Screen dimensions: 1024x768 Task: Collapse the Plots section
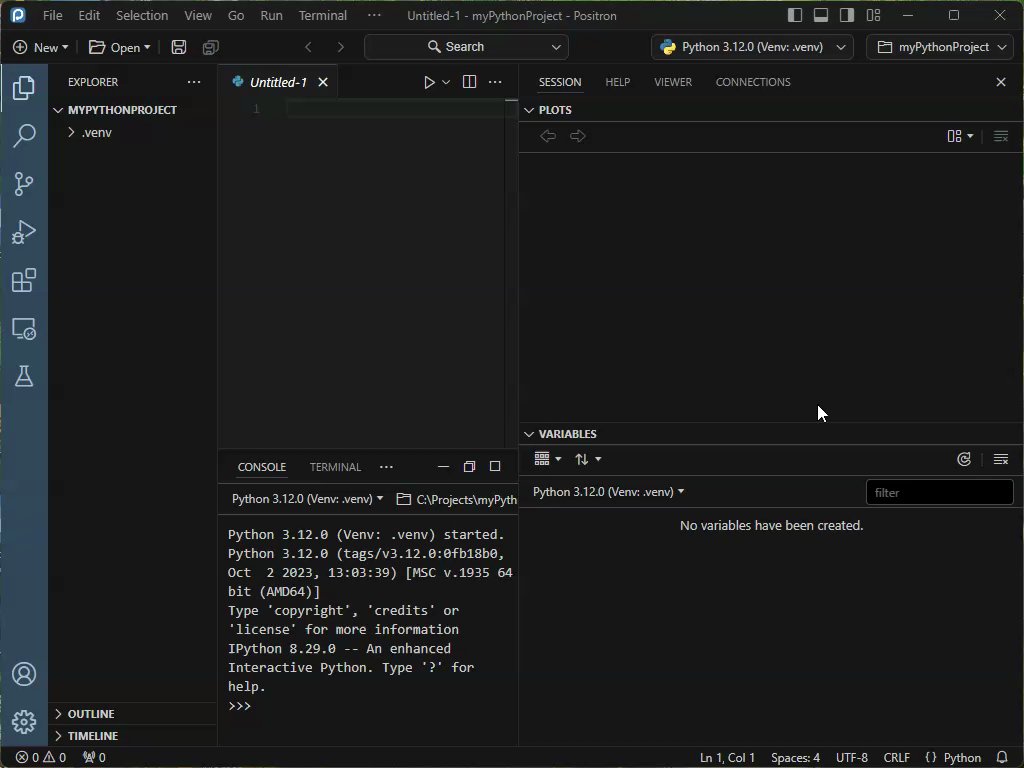(555, 110)
